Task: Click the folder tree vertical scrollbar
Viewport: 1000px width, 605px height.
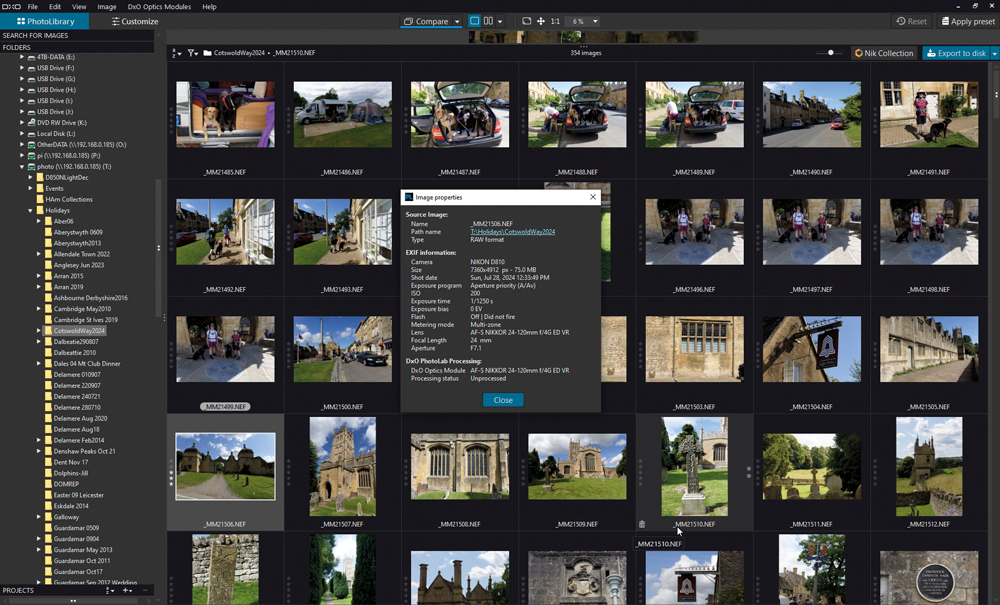Action: 158,249
